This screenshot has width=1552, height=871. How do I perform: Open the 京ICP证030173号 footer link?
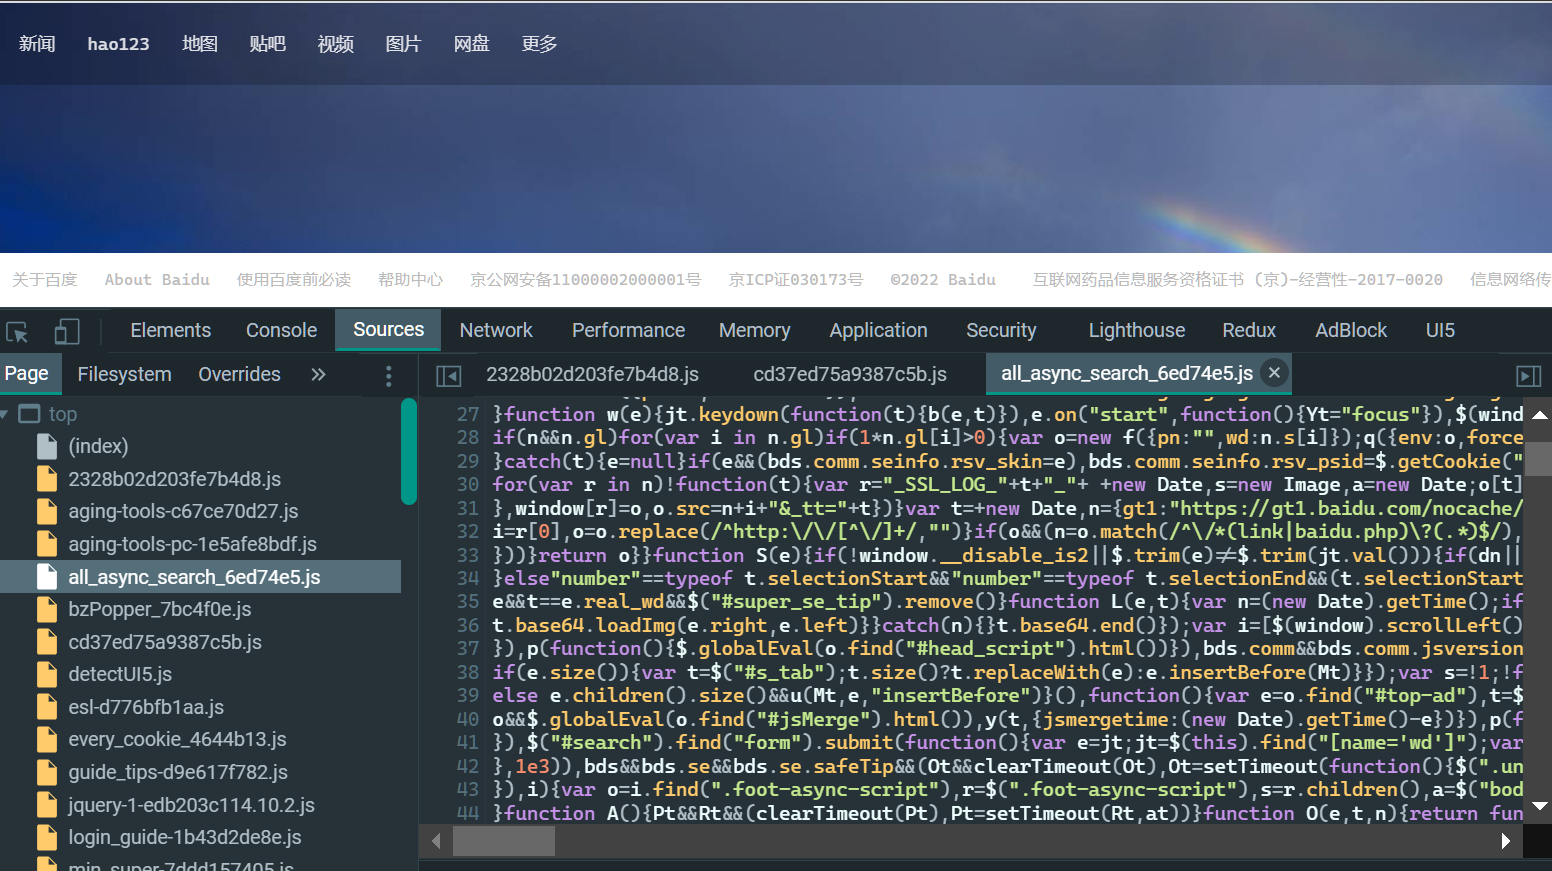795,280
